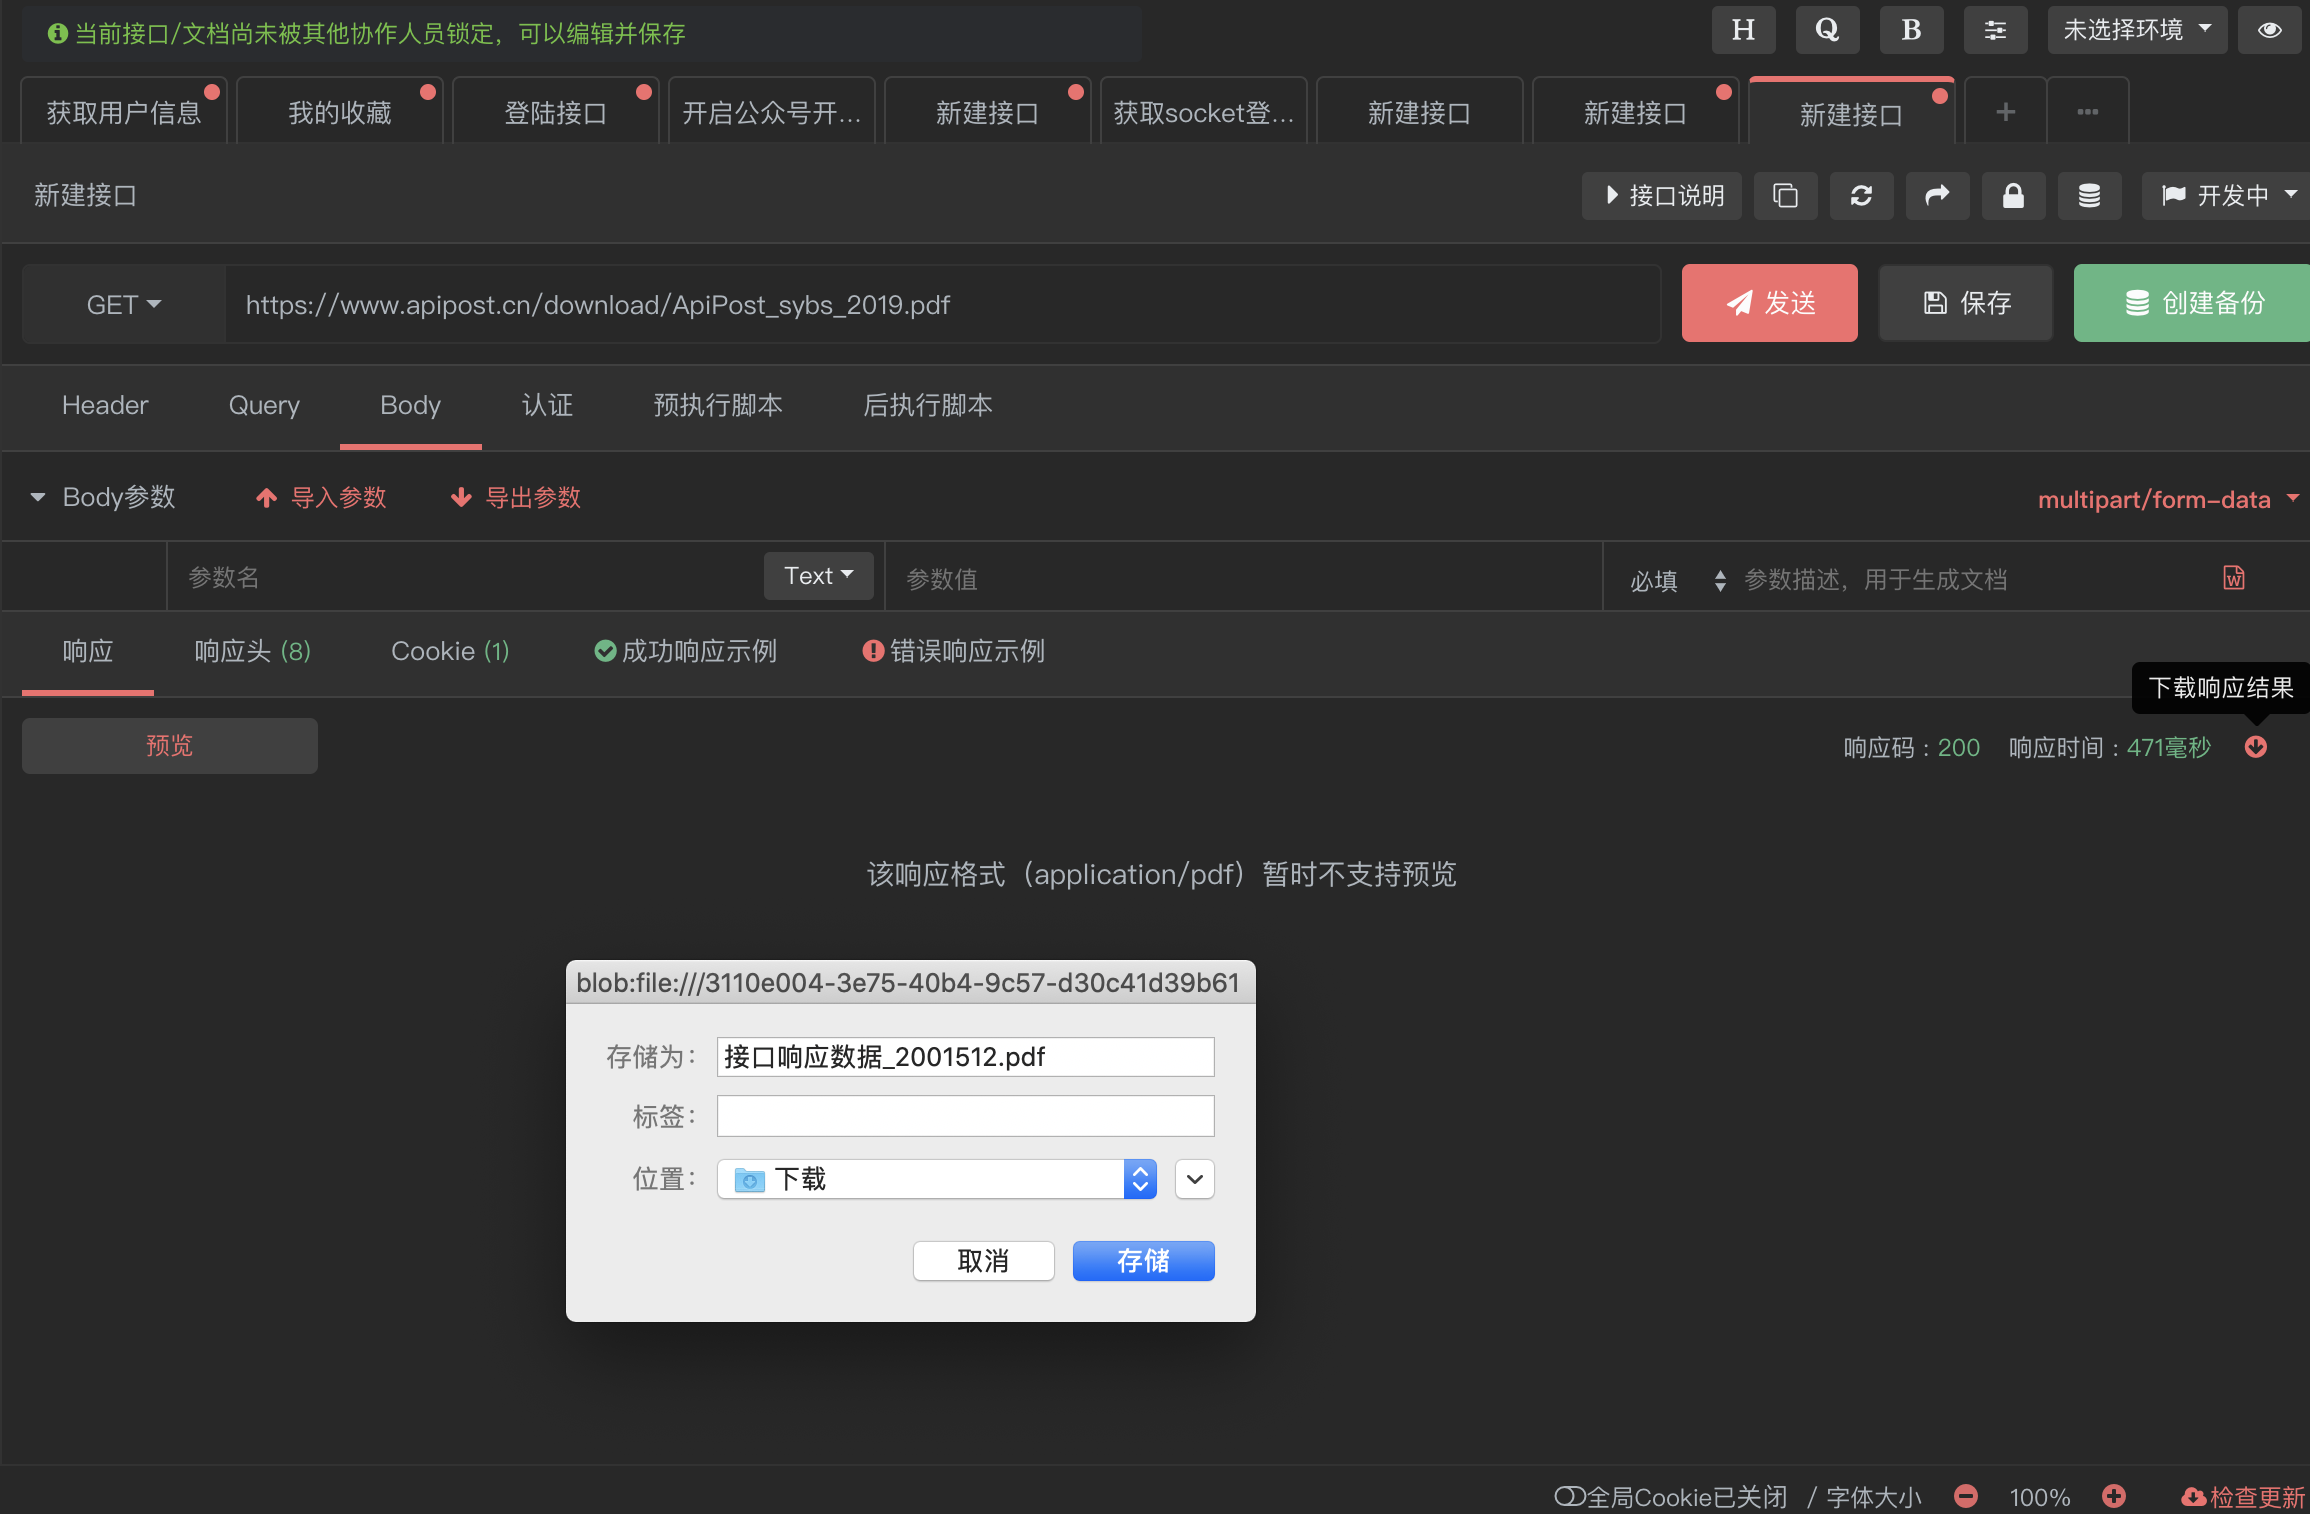Refresh the interface with the refresh icon
The height and width of the screenshot is (1514, 2310).
[1861, 196]
